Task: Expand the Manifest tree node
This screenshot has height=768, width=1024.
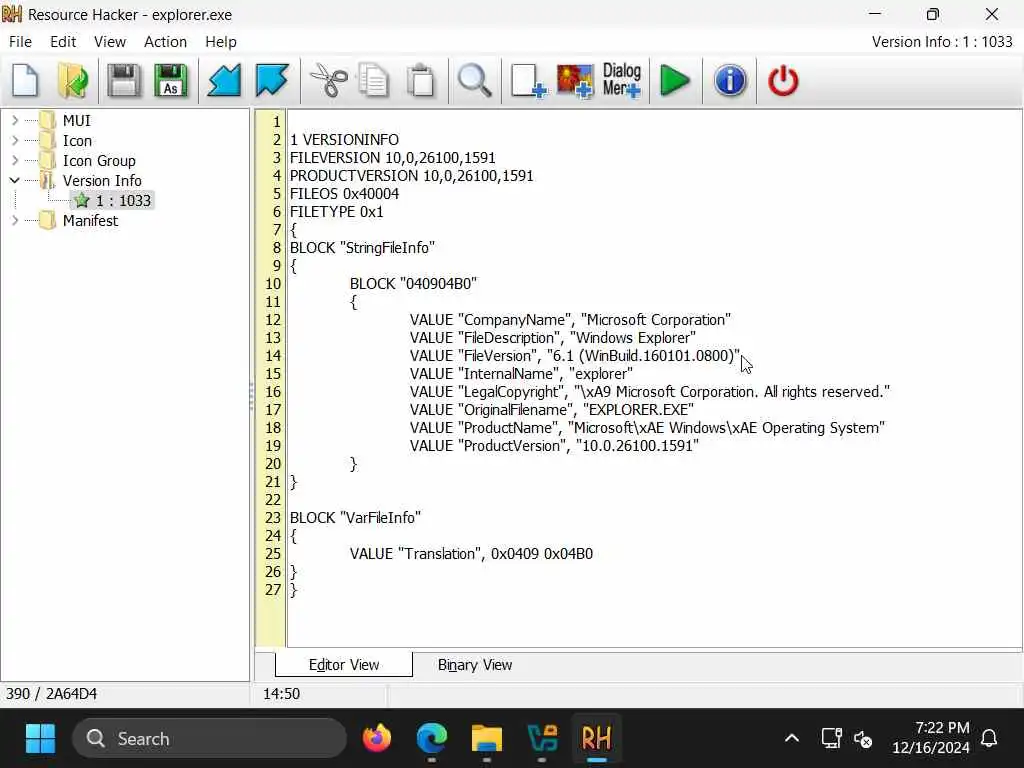Action: (x=15, y=221)
